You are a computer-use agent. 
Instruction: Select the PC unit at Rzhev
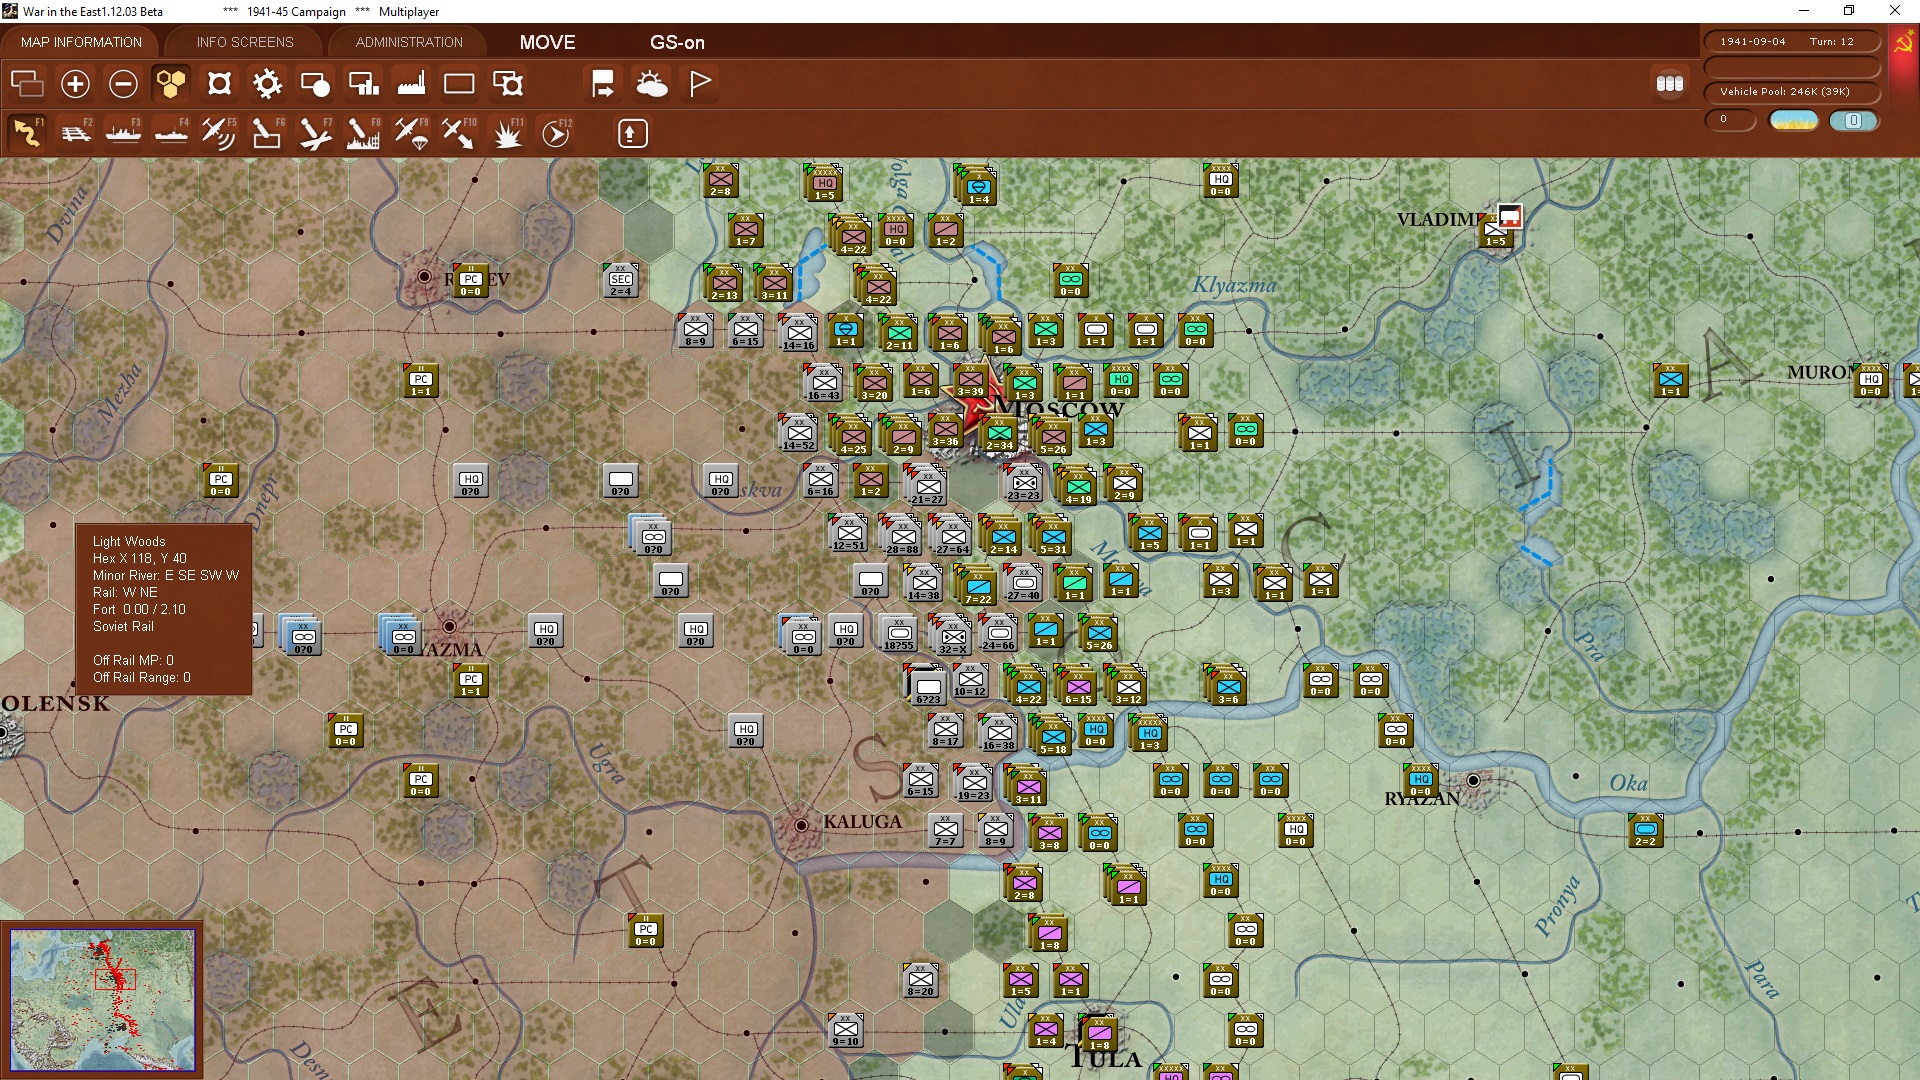tap(470, 280)
